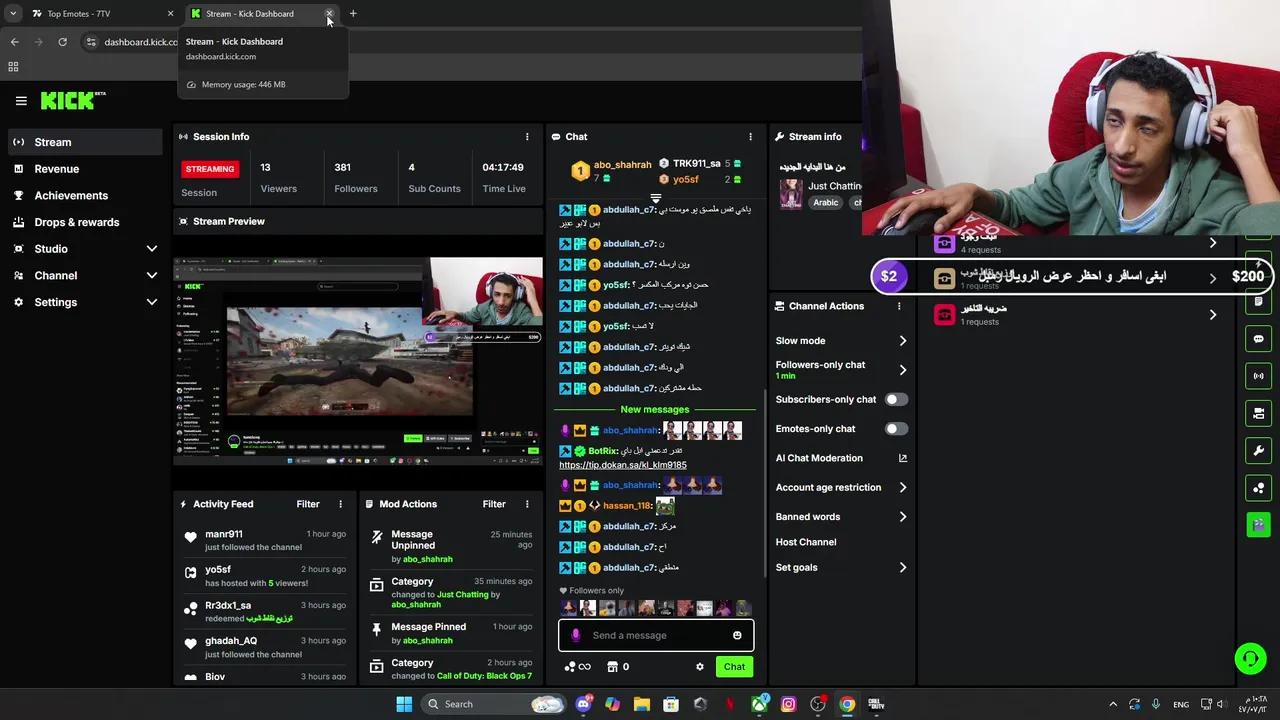Switch to Top Emotes - 7TV tab
This screenshot has height=720, width=1280.
(x=100, y=14)
